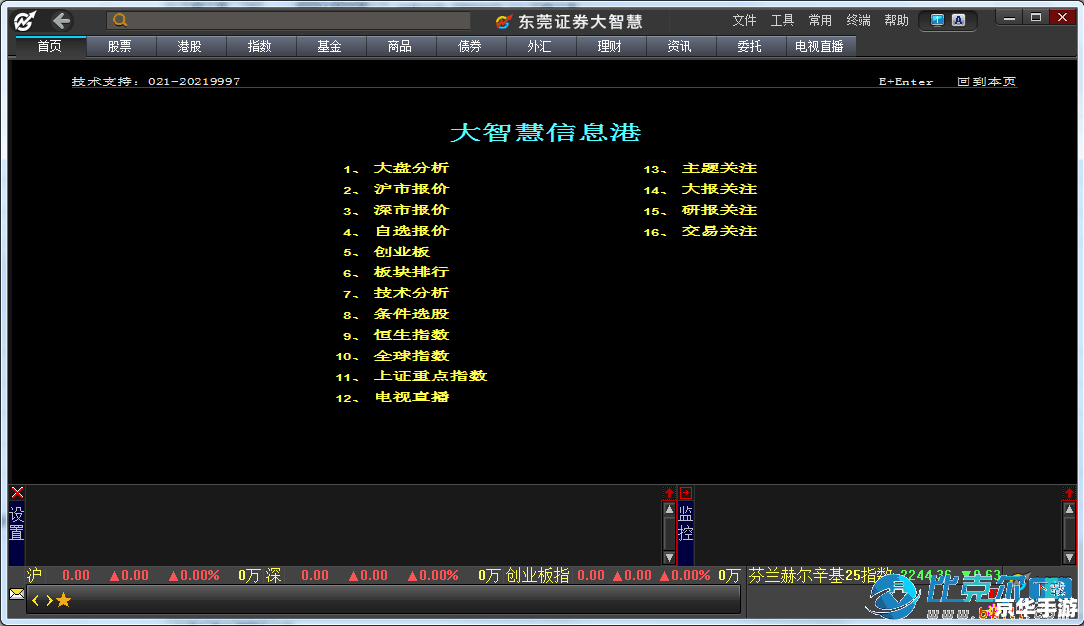1084x626 pixels.
Task: Open 大报关注 menu entry
Action: pyautogui.click(x=719, y=189)
